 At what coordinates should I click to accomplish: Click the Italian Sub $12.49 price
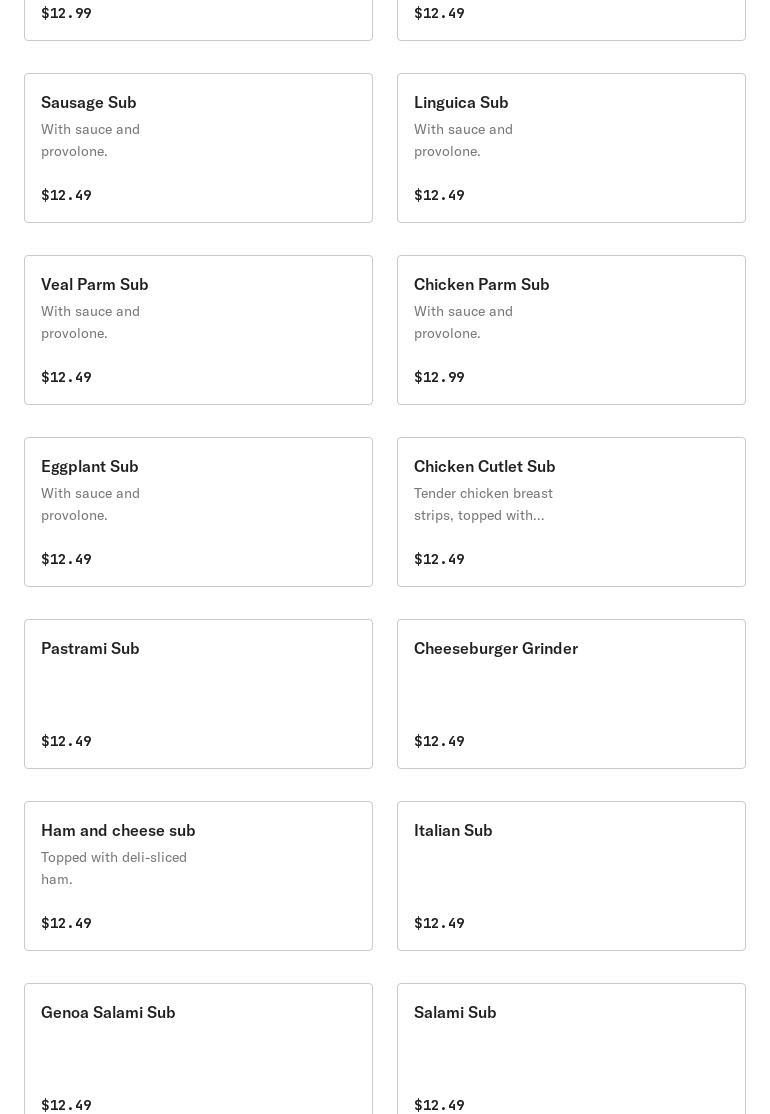(x=439, y=923)
